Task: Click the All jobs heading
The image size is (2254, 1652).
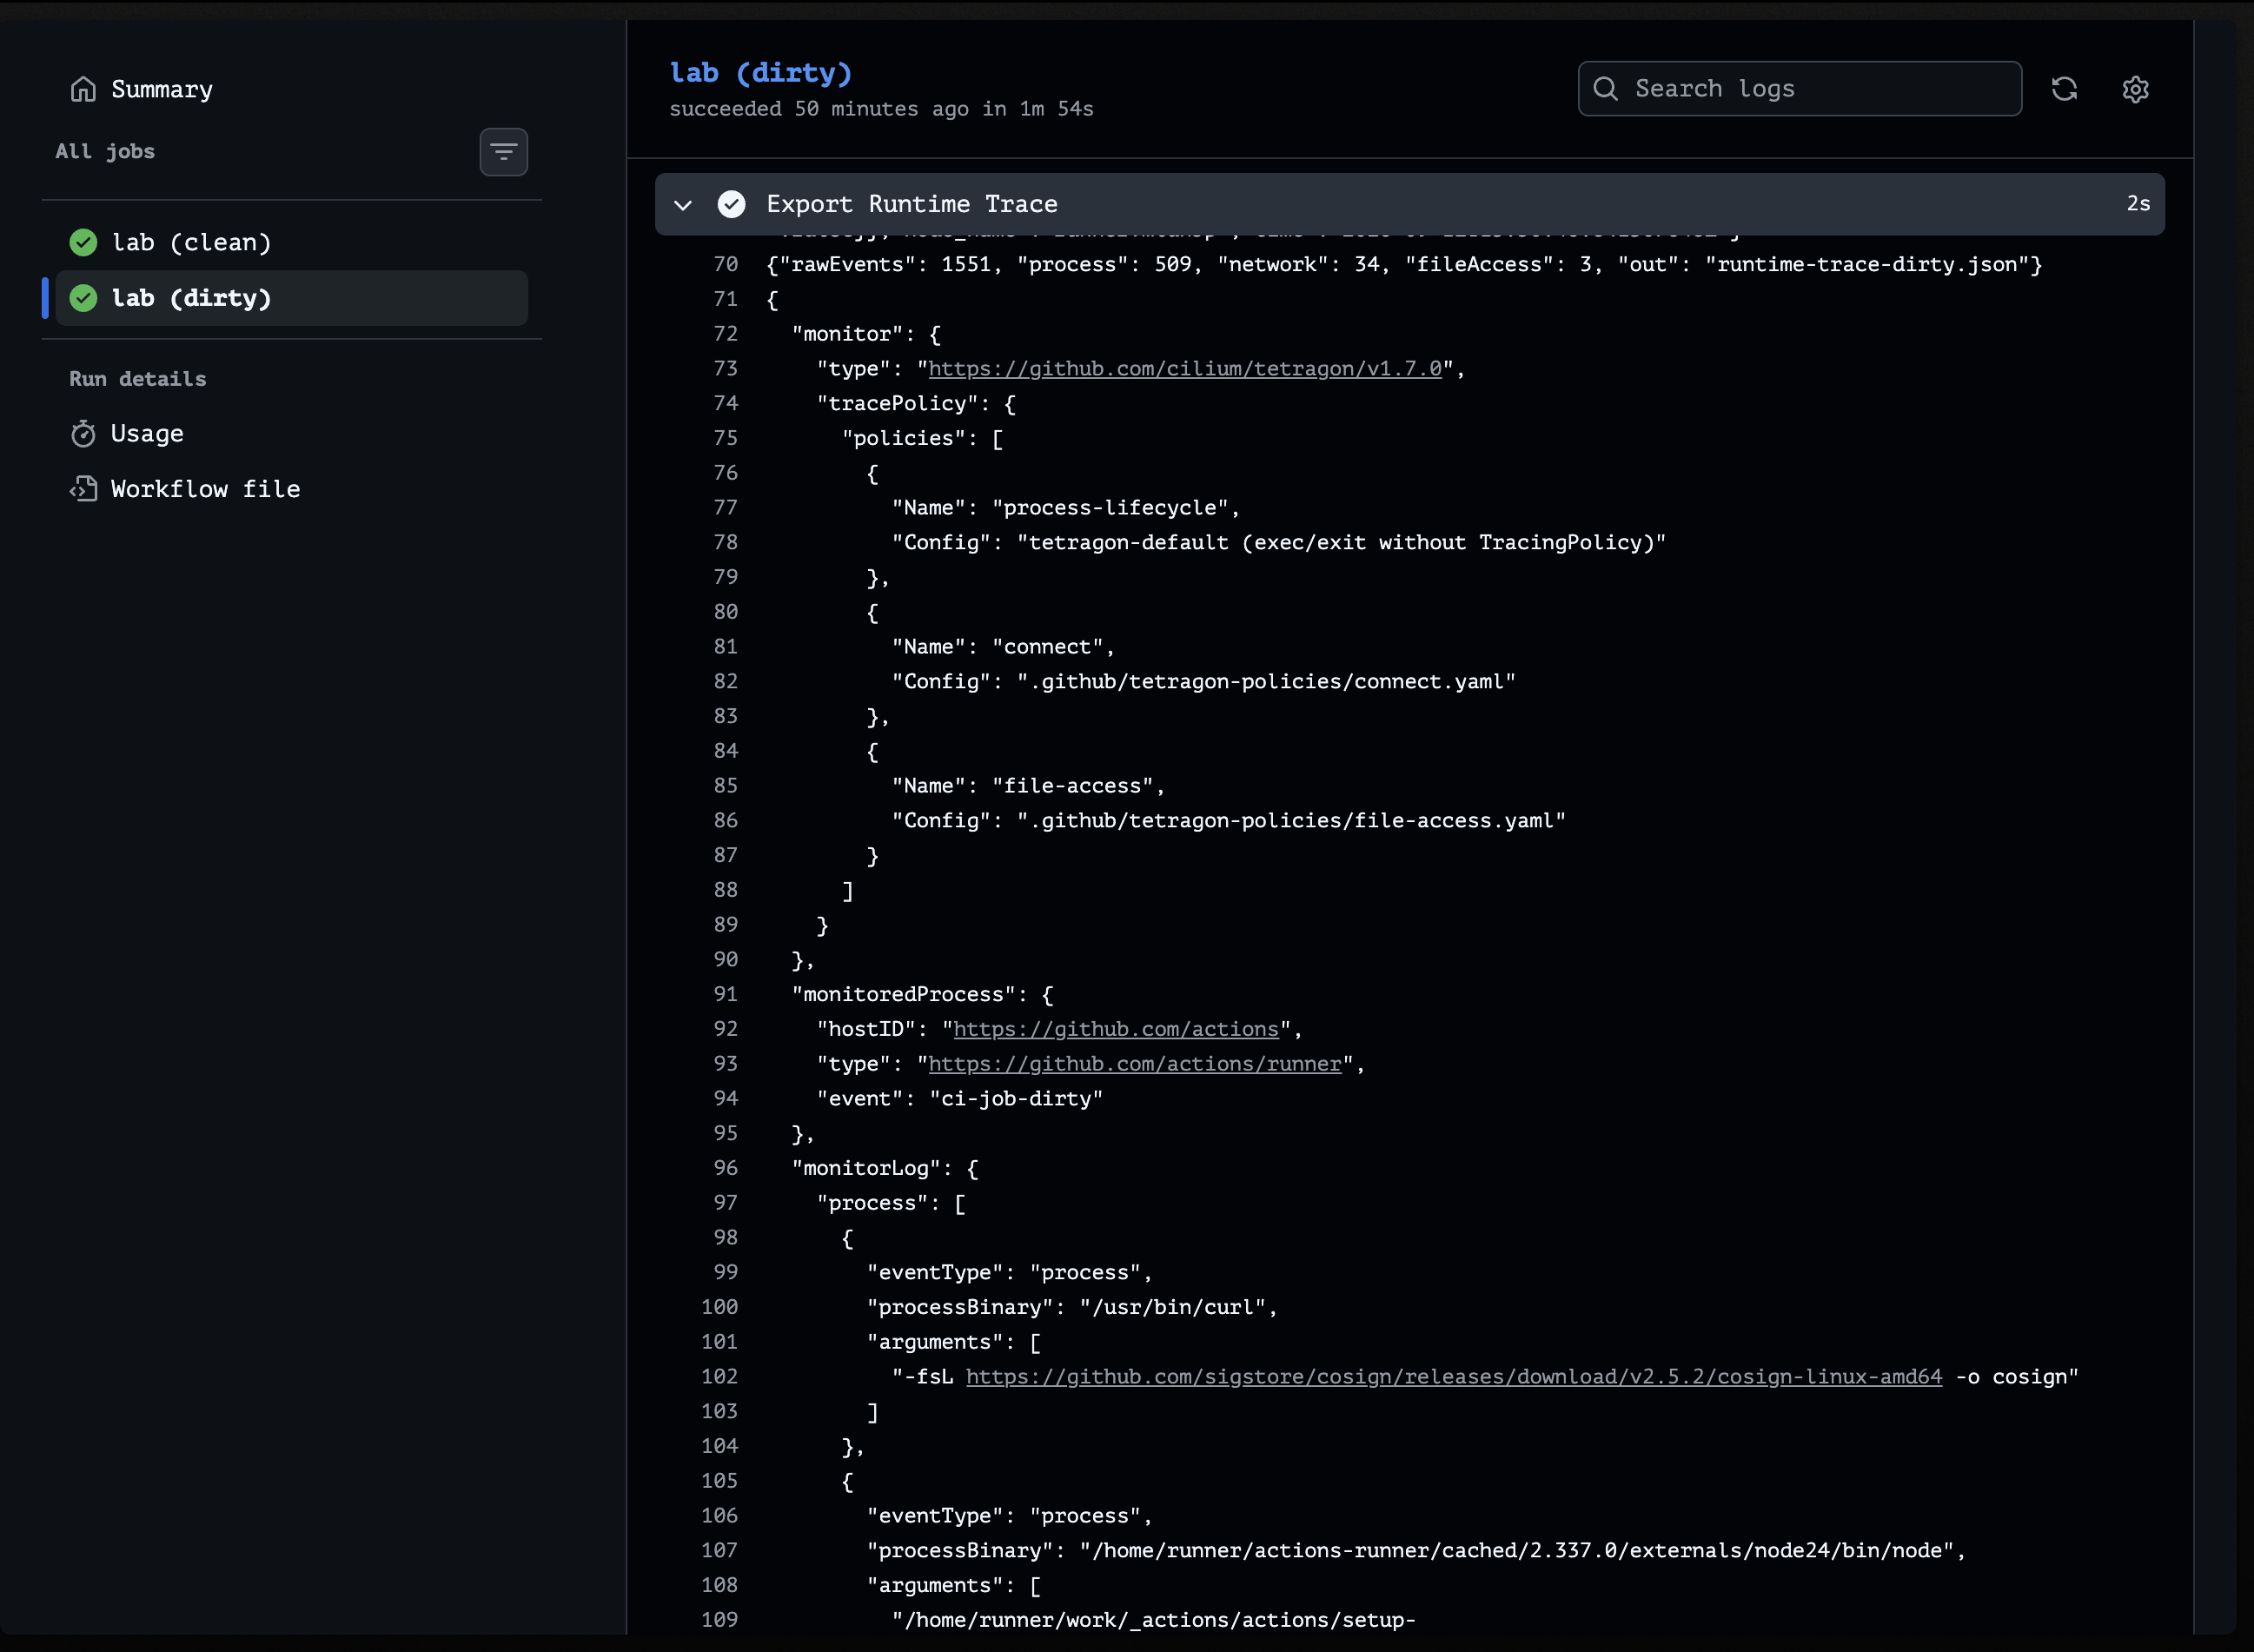Action: [105, 152]
